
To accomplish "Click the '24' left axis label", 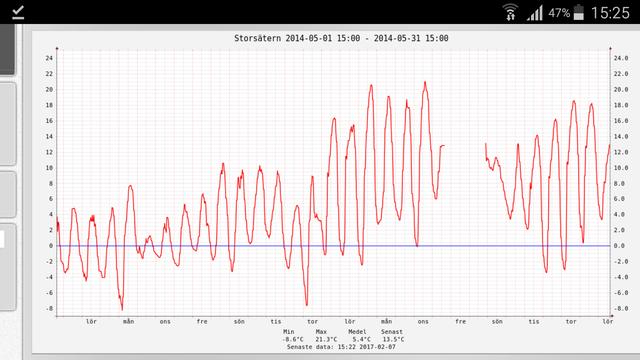I will 49,58.
